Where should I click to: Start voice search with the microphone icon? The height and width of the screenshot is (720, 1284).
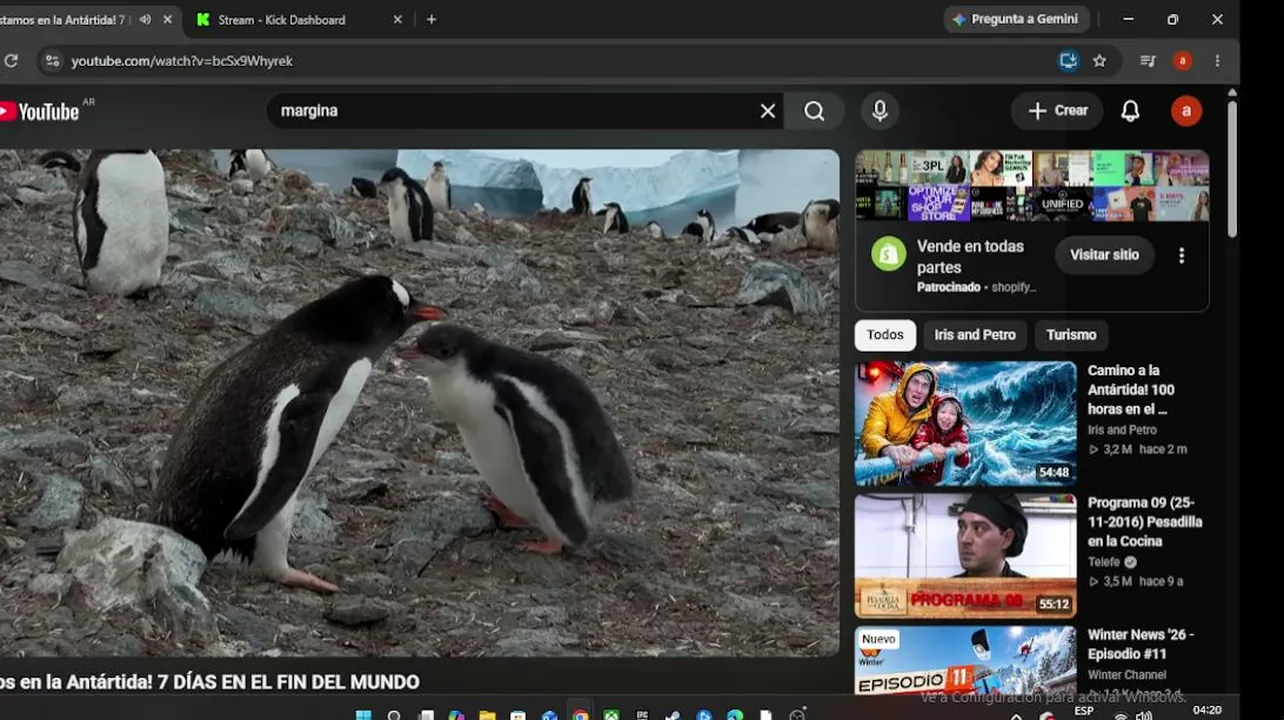880,111
